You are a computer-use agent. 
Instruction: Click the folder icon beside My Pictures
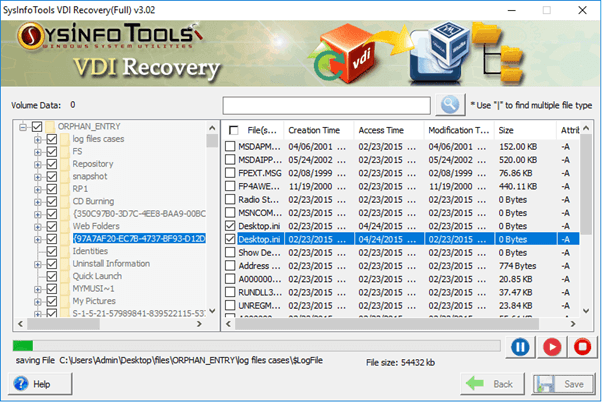point(65,301)
